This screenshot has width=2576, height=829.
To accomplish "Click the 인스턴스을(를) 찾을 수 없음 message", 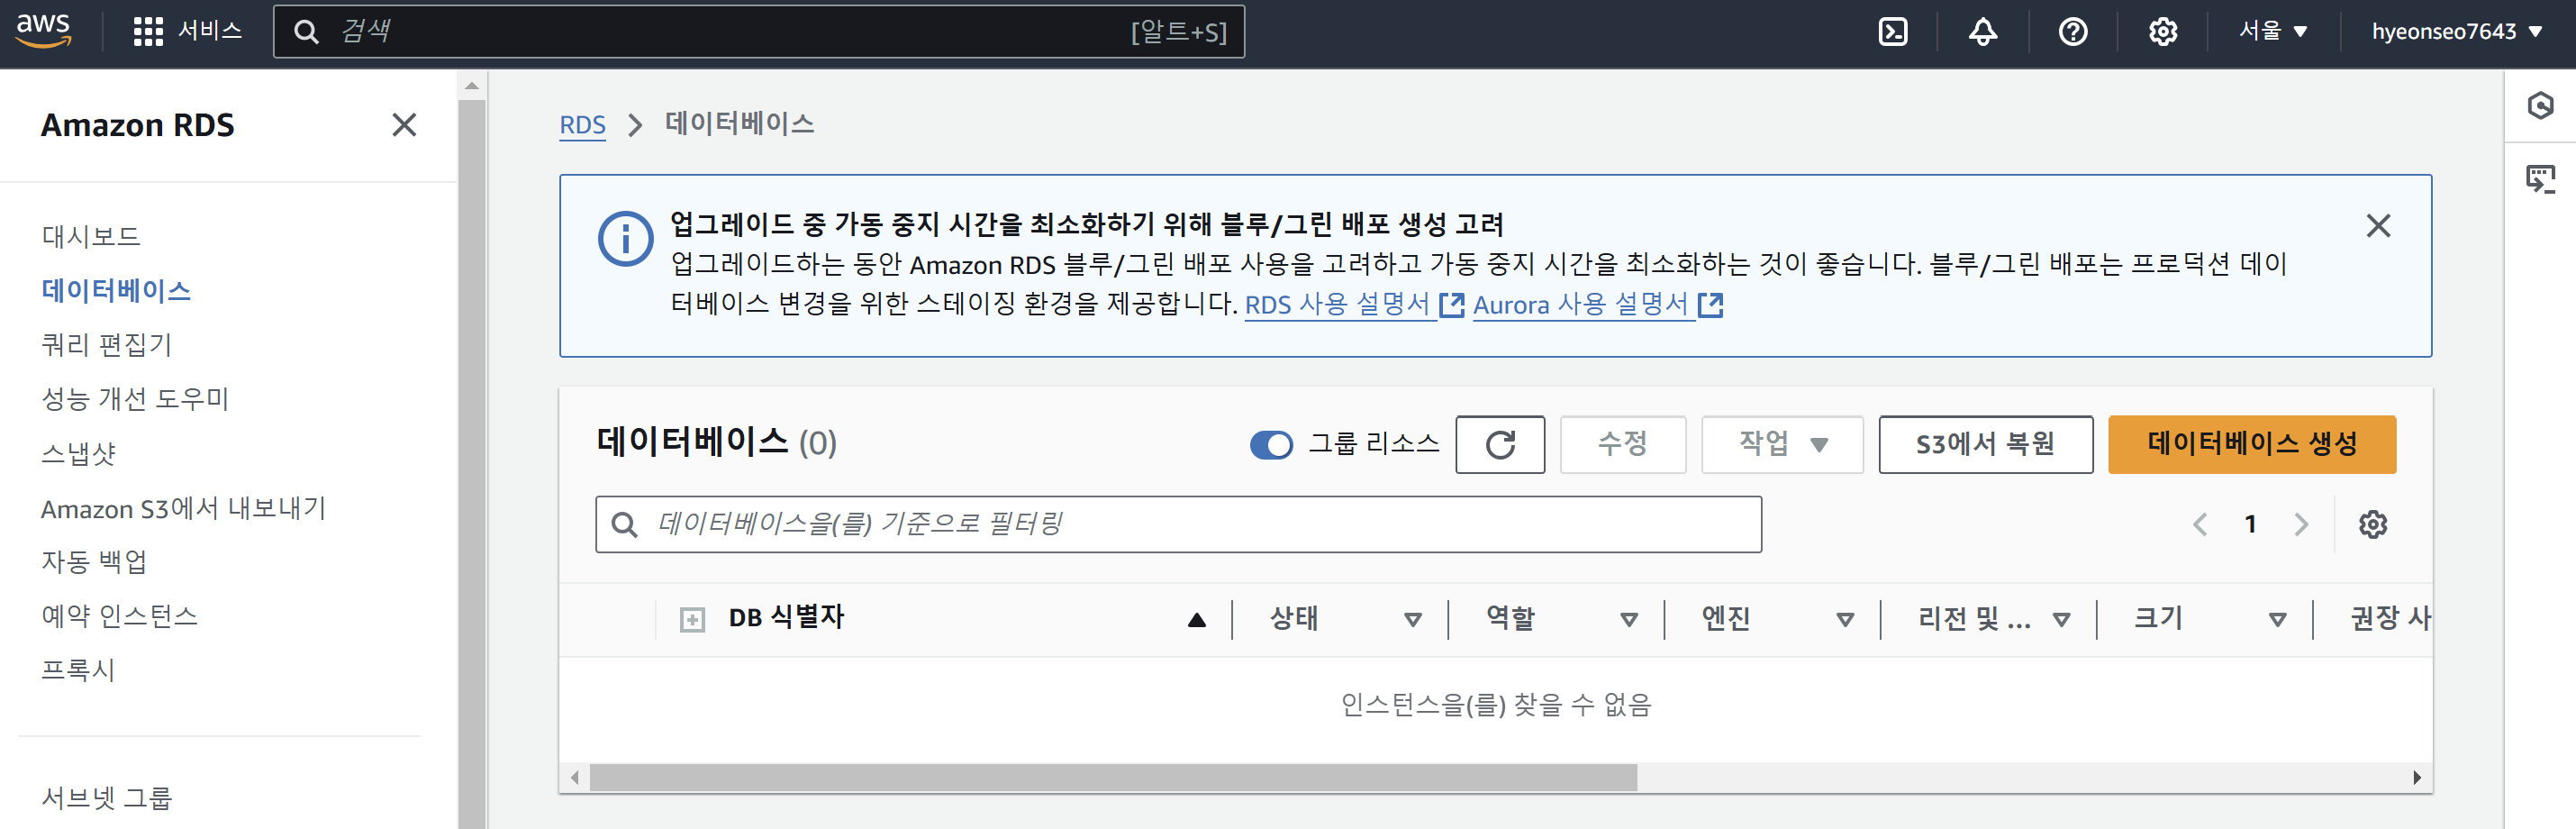I will 1495,706.
